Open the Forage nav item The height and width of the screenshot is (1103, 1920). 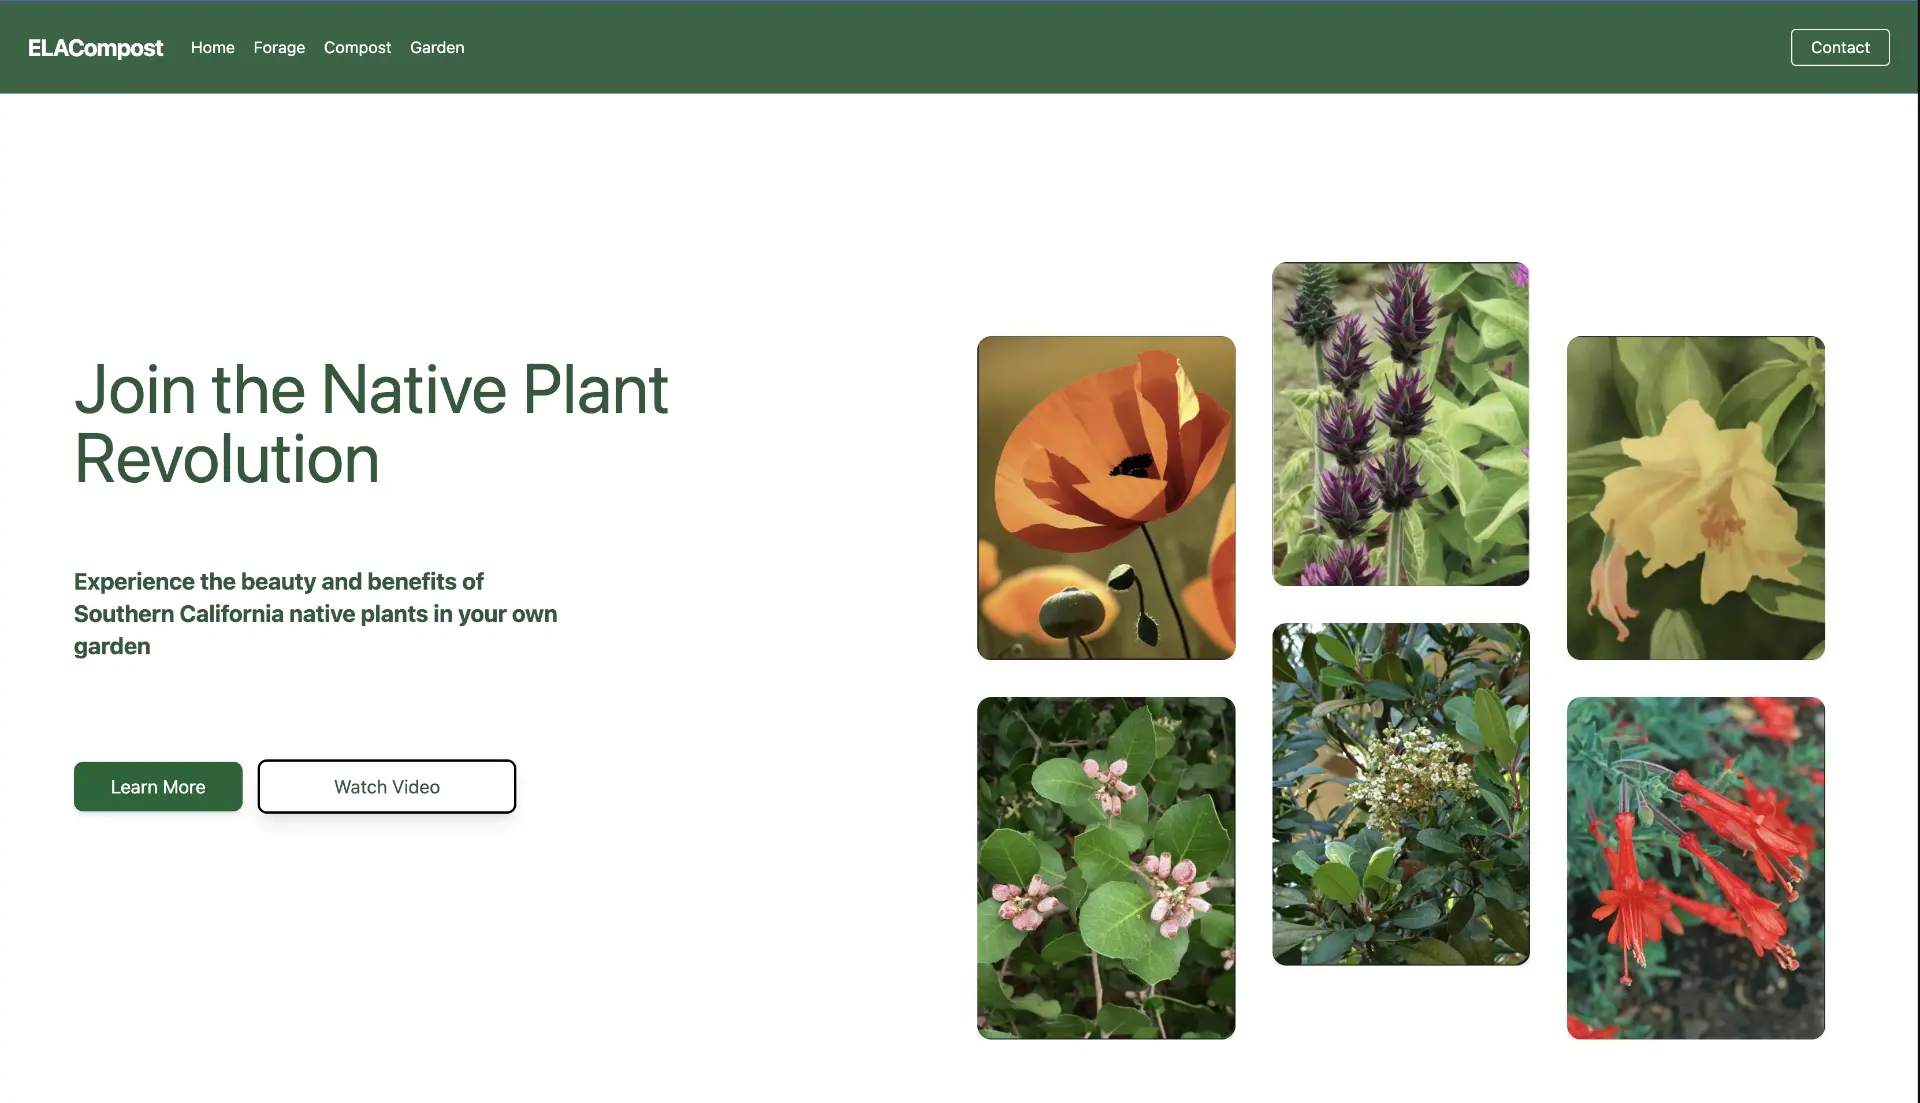coord(279,48)
